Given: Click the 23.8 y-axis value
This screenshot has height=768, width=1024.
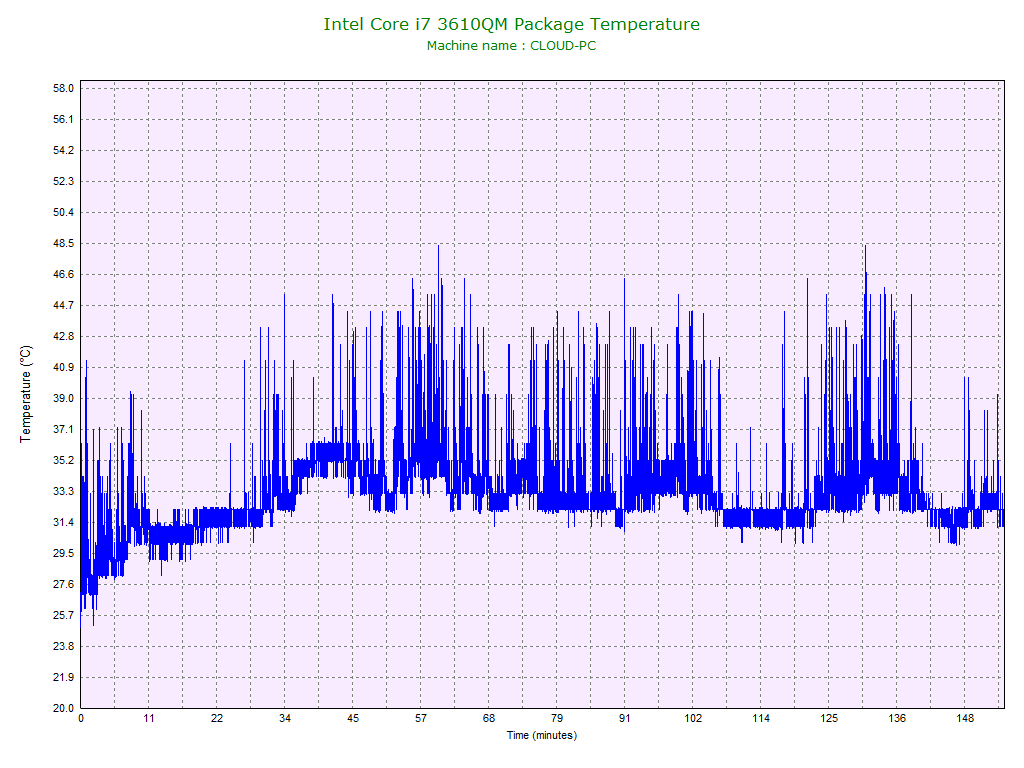Looking at the screenshot, I should tap(63, 647).
